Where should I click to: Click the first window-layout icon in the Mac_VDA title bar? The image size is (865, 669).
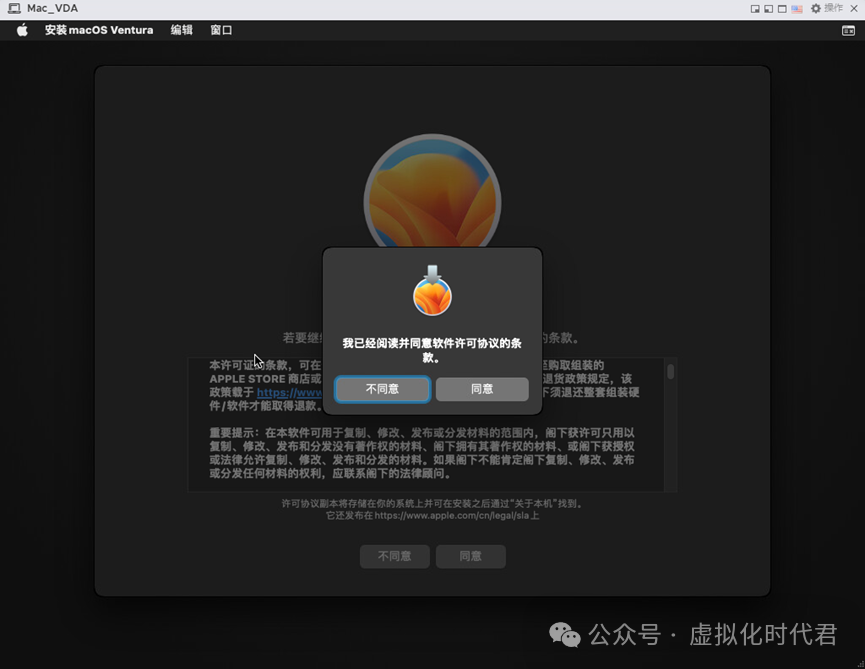coord(755,9)
